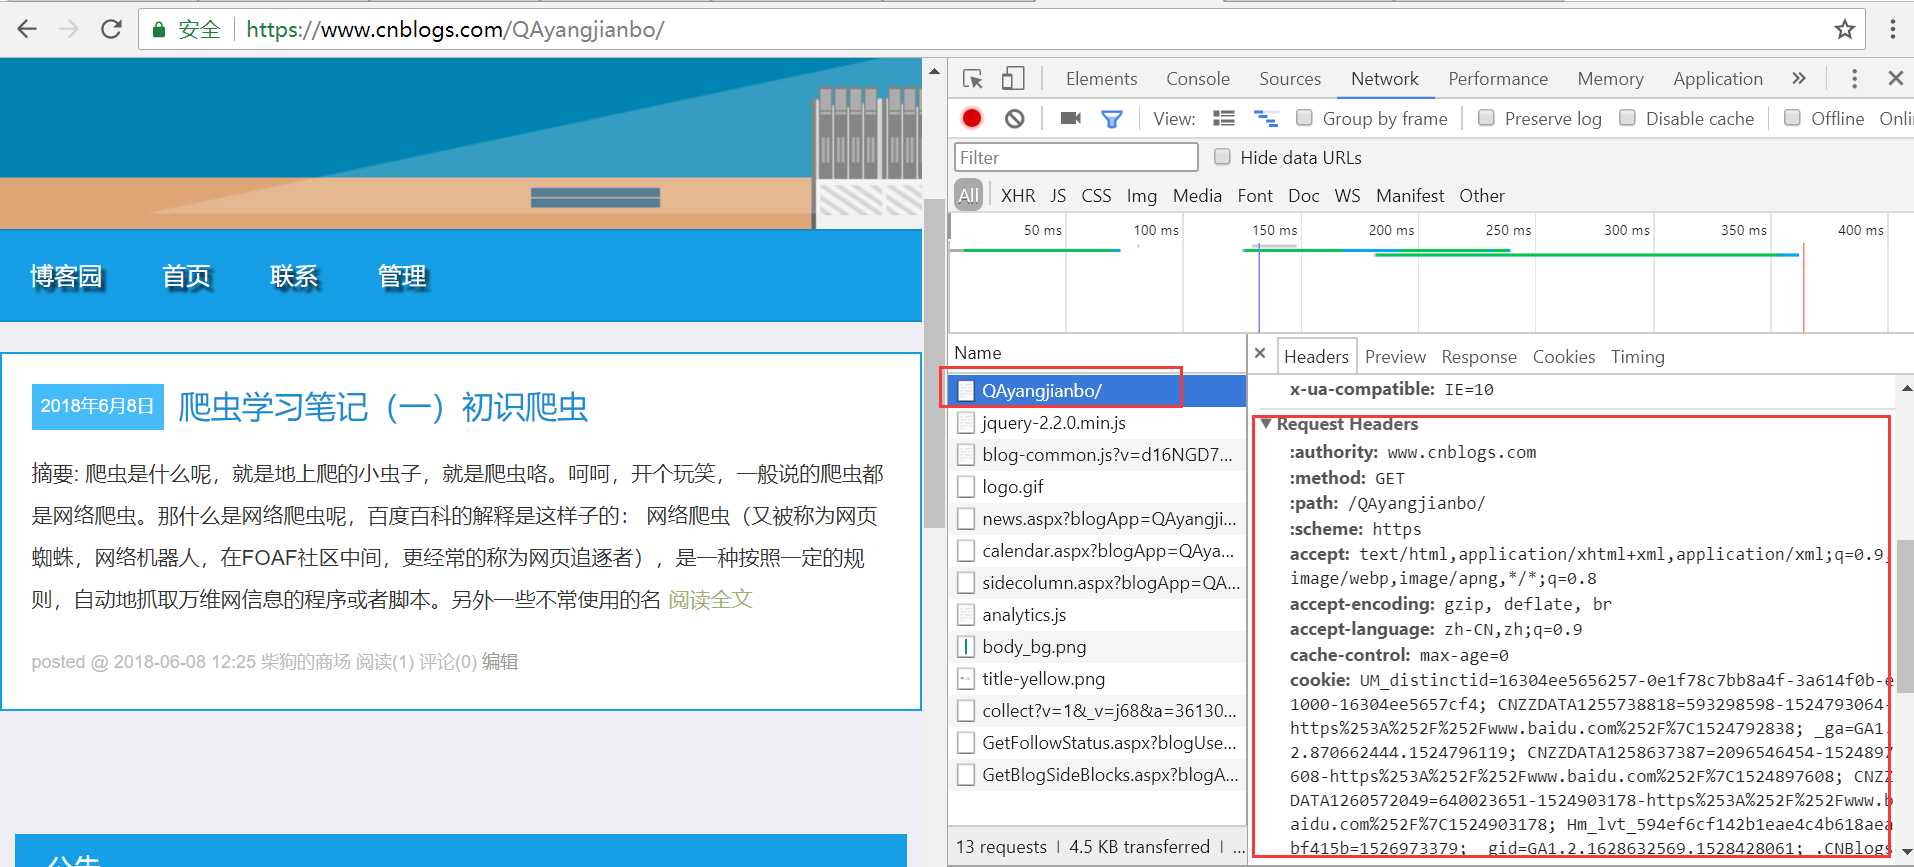The image size is (1914, 867).
Task: Select the analytics.js request
Action: tap(1095, 615)
